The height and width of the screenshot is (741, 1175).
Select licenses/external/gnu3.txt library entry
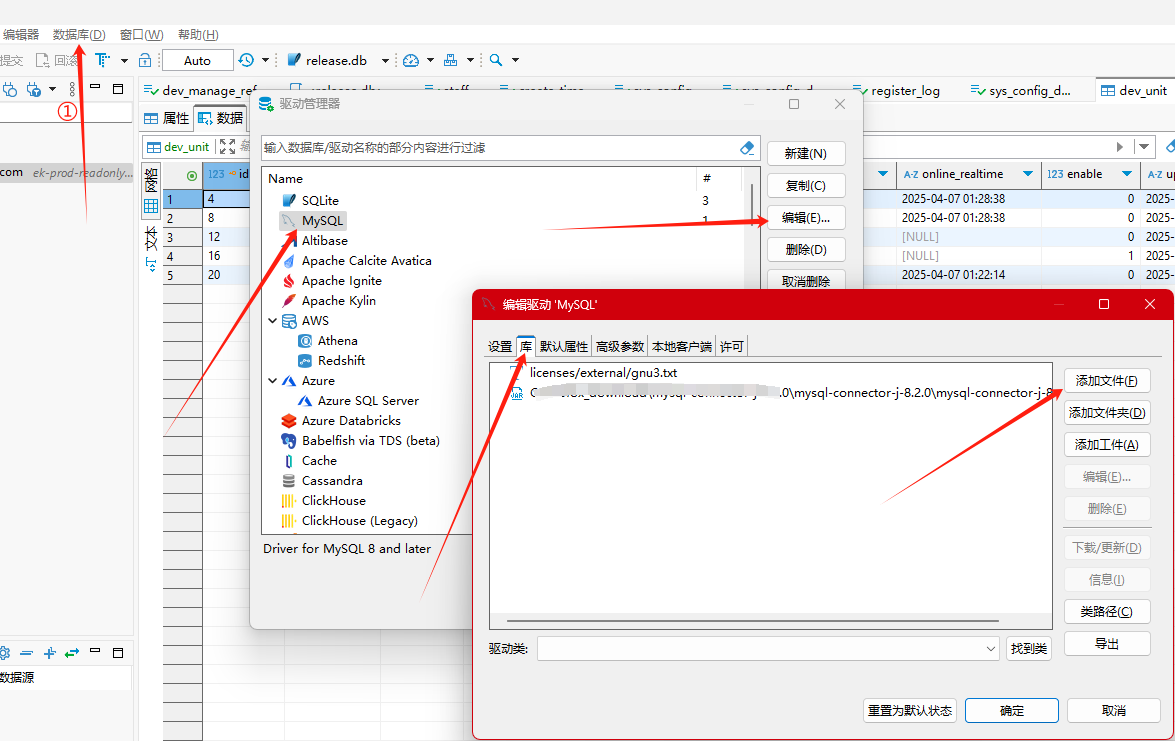603,372
